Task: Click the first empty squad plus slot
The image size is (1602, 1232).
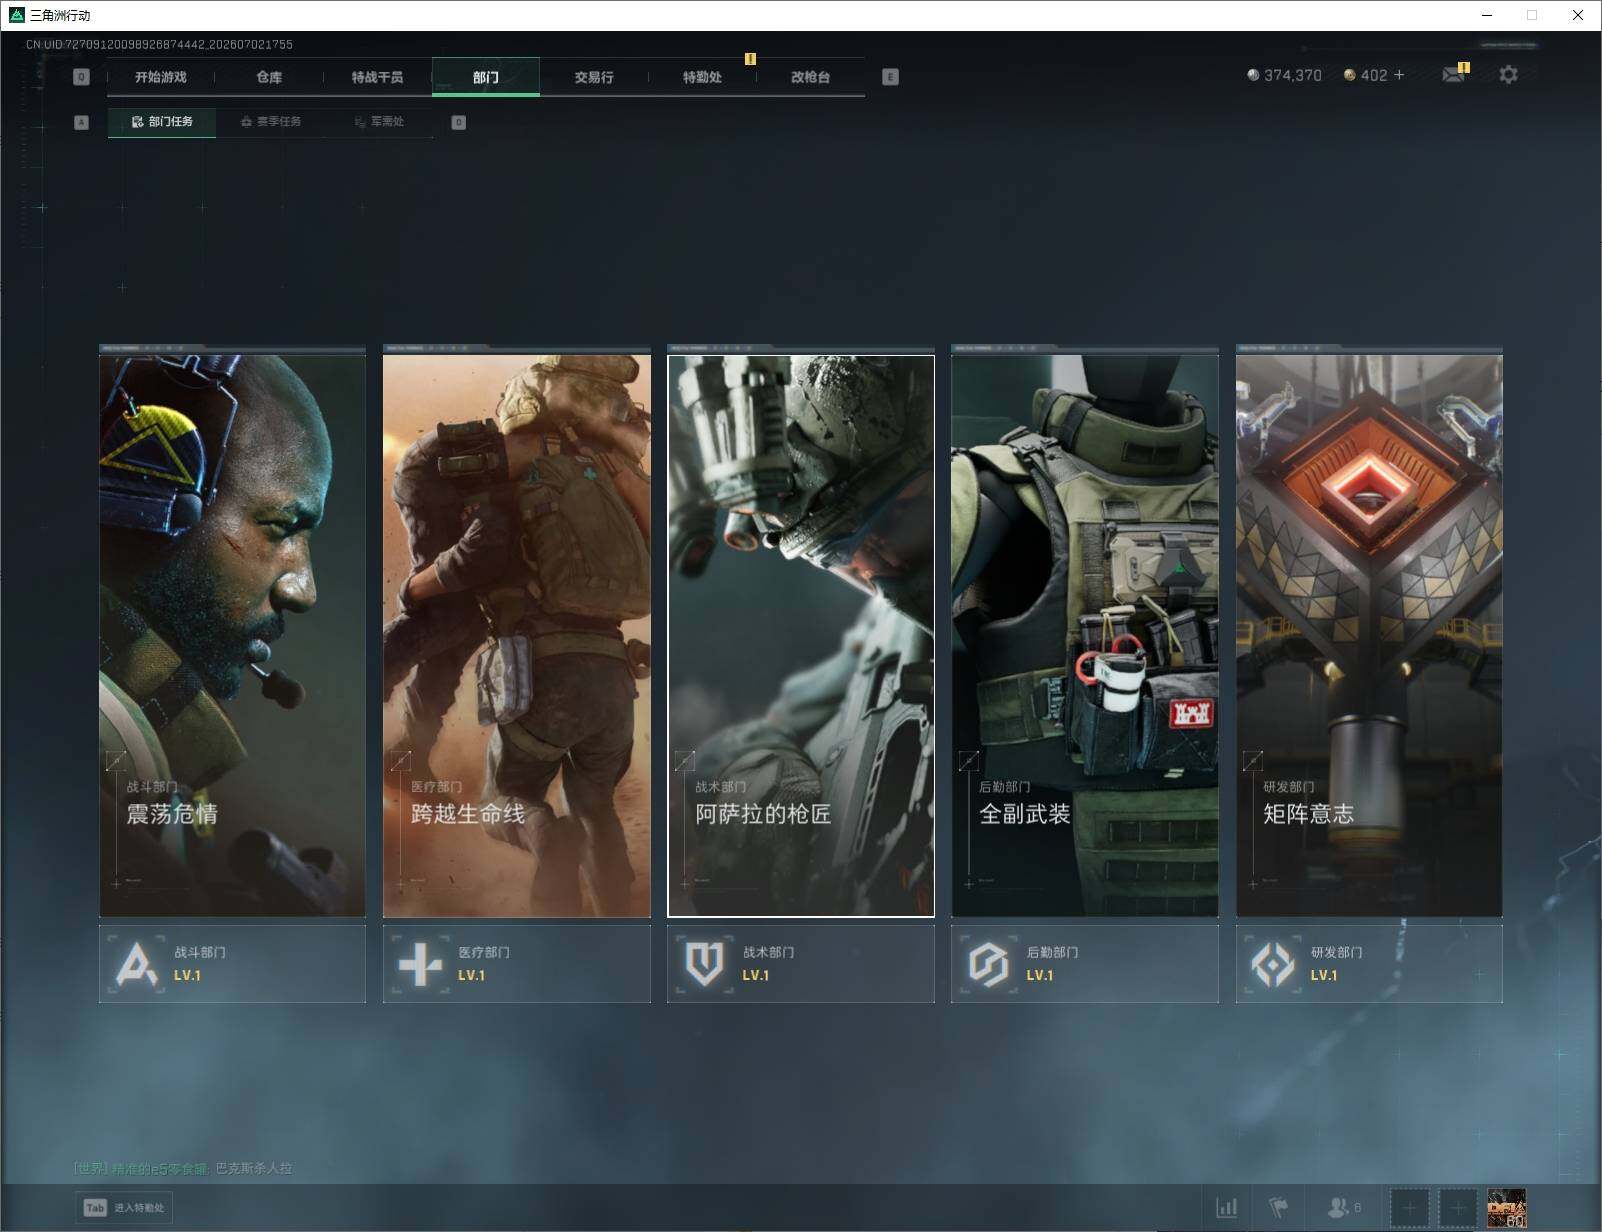Action: [x=1409, y=1208]
